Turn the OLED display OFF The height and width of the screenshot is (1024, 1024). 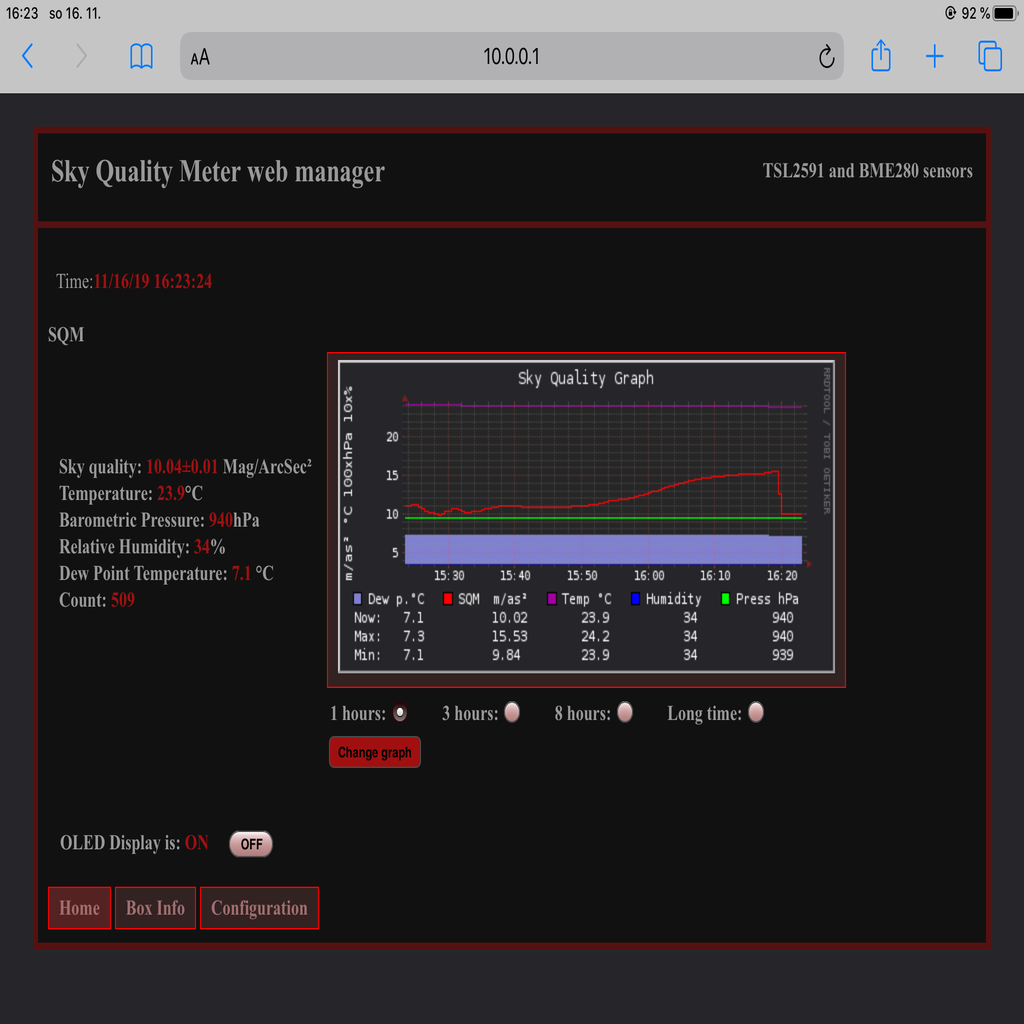(250, 844)
